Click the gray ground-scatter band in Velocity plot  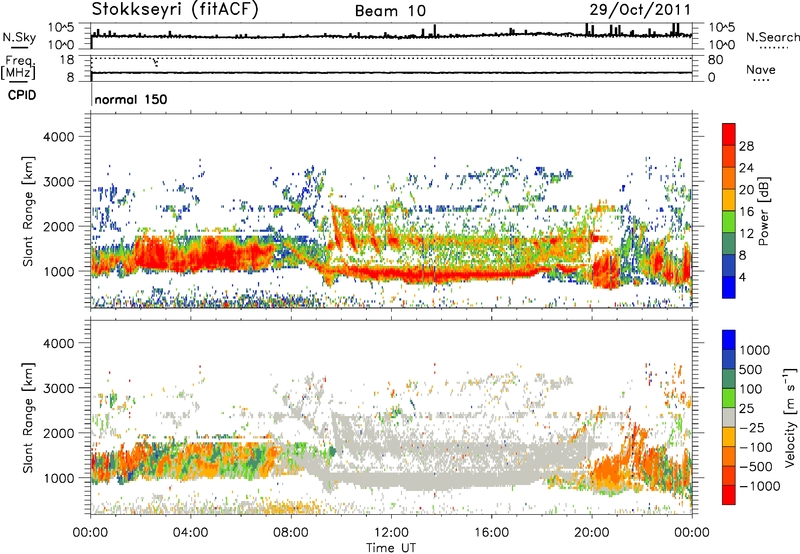tap(434, 481)
